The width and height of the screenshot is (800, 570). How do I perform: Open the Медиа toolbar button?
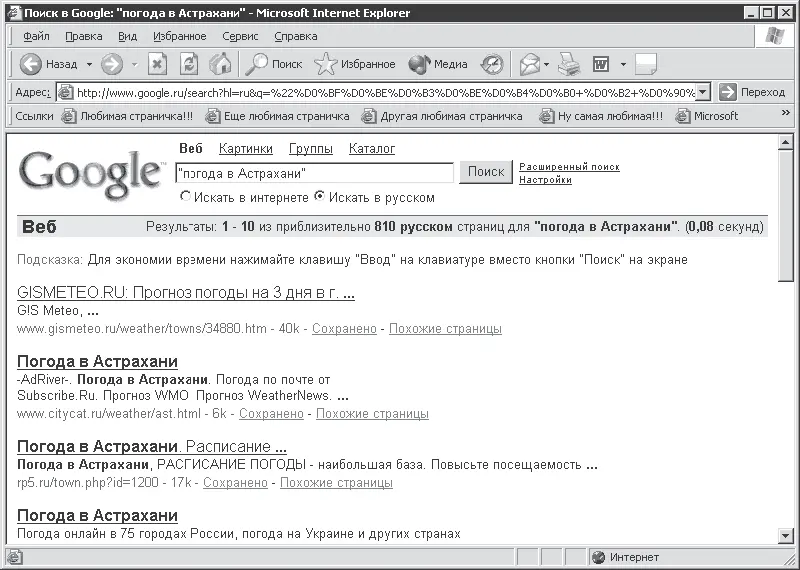tap(438, 64)
